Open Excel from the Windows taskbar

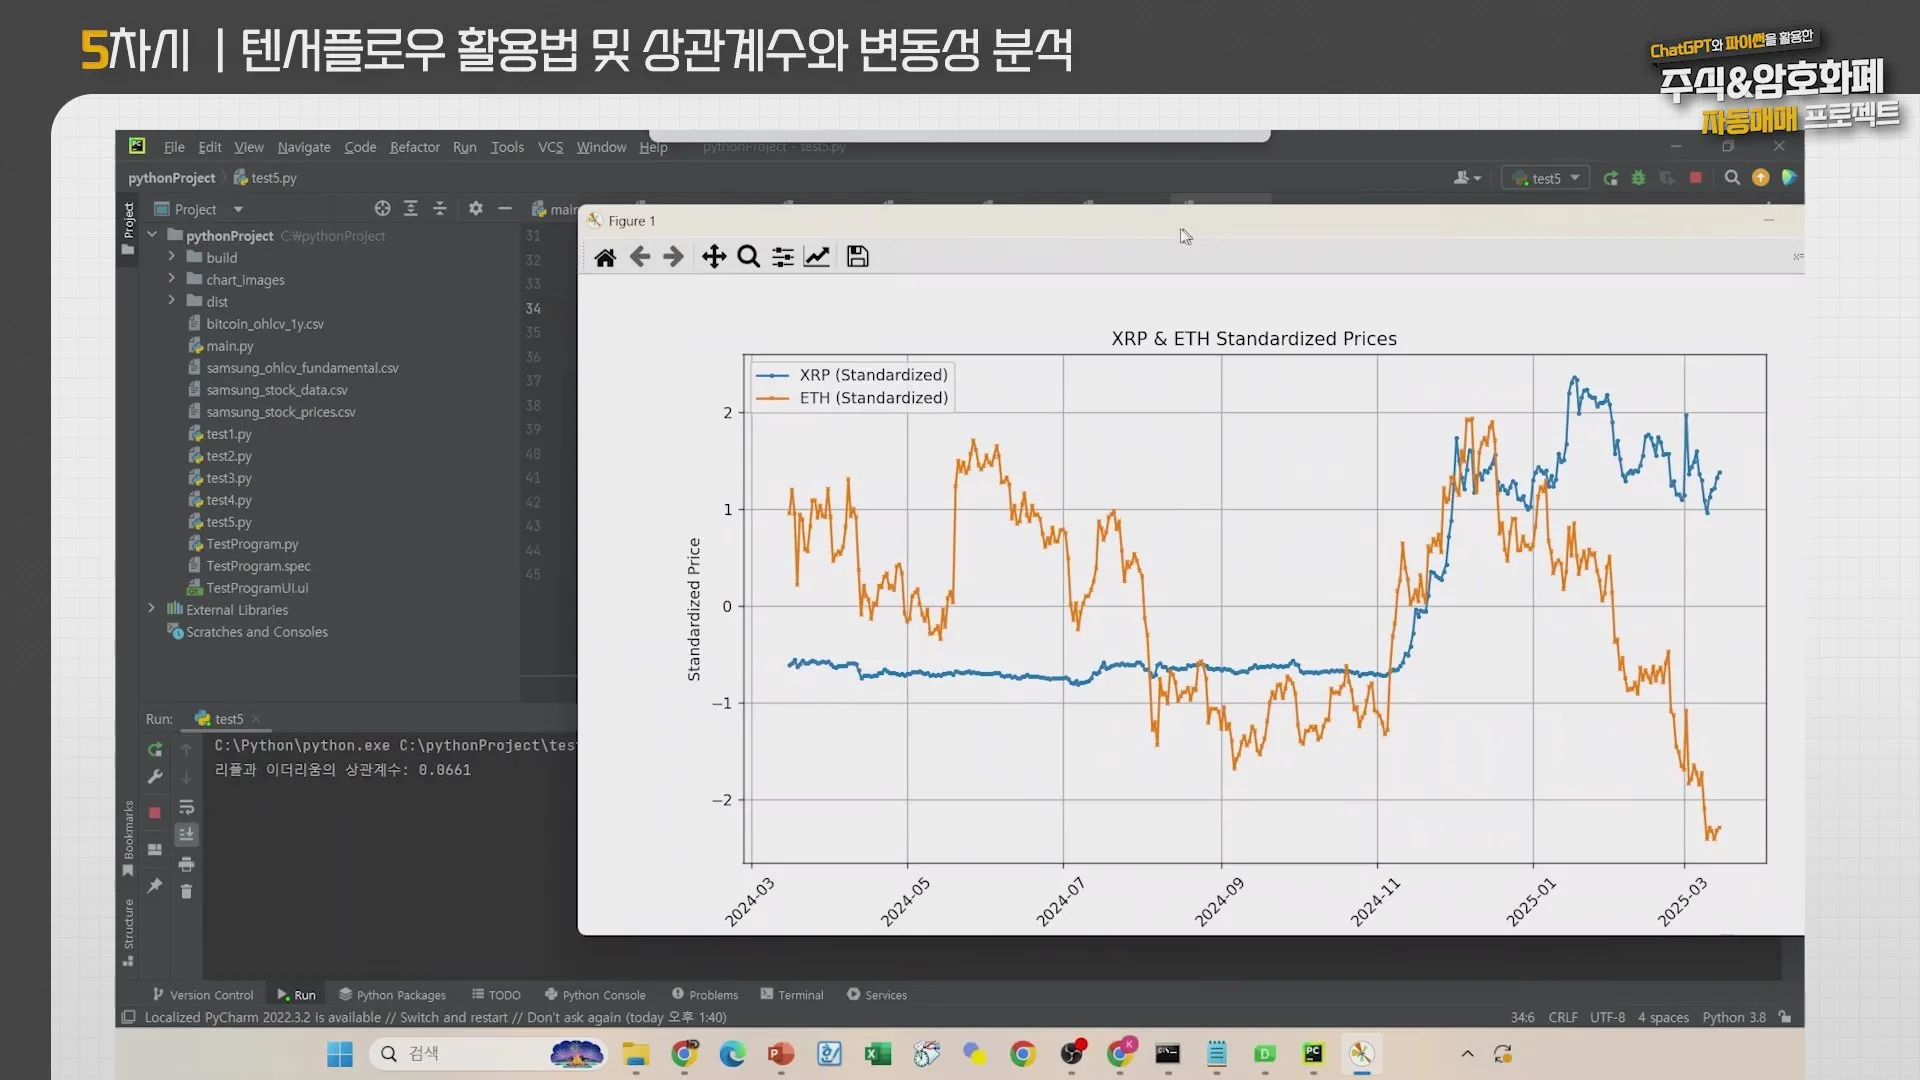[878, 1054]
